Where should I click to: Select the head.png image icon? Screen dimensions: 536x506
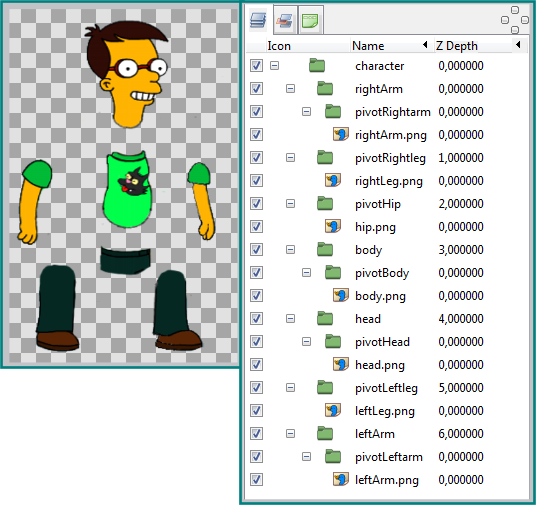(341, 364)
